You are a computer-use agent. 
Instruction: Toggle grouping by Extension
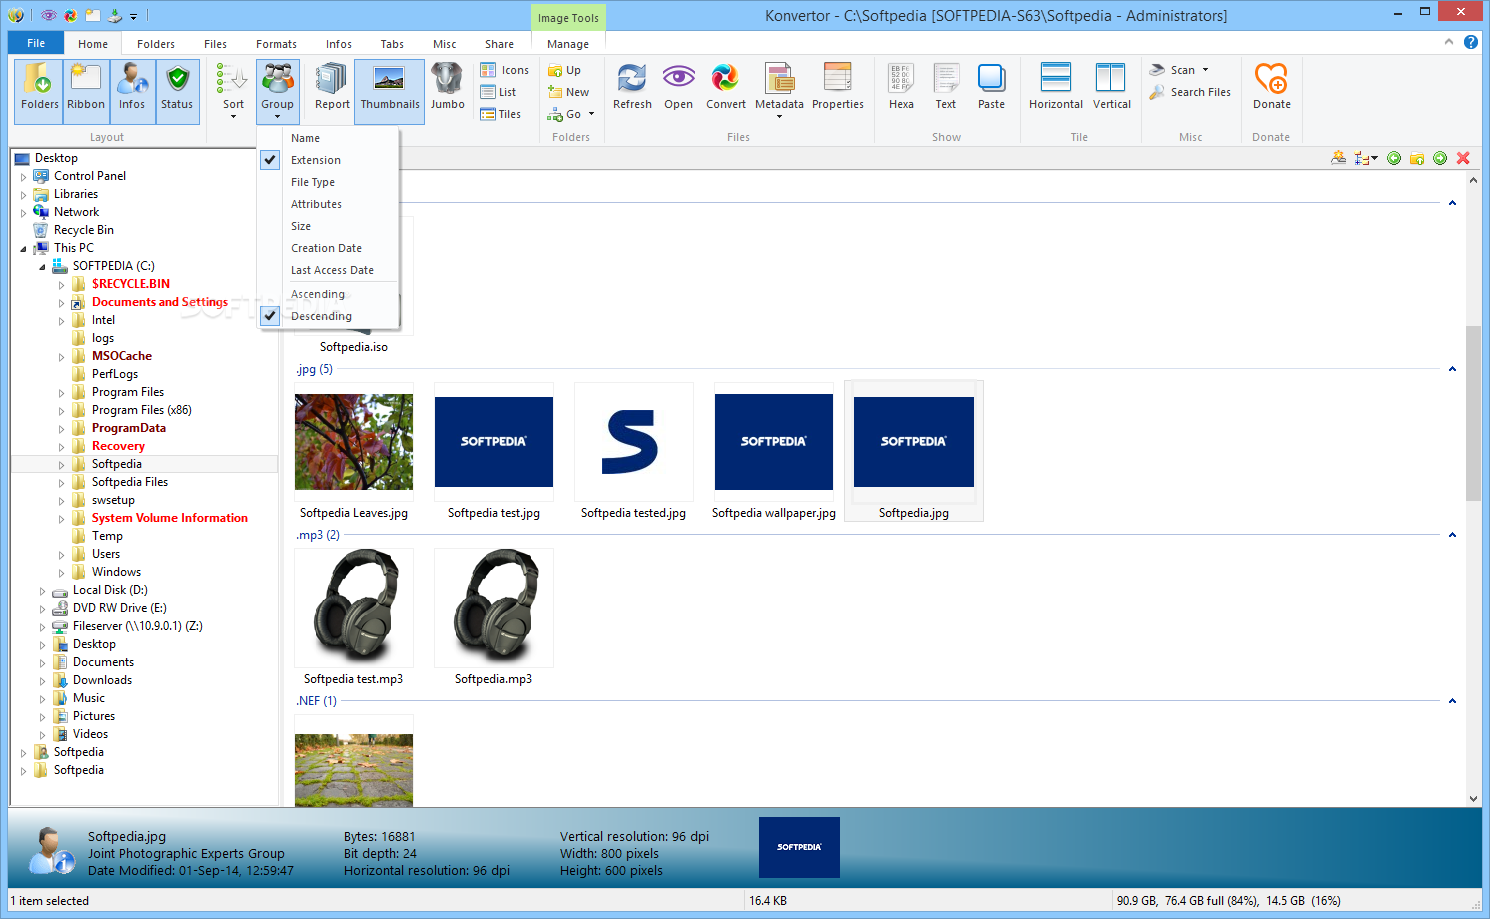pos(329,160)
